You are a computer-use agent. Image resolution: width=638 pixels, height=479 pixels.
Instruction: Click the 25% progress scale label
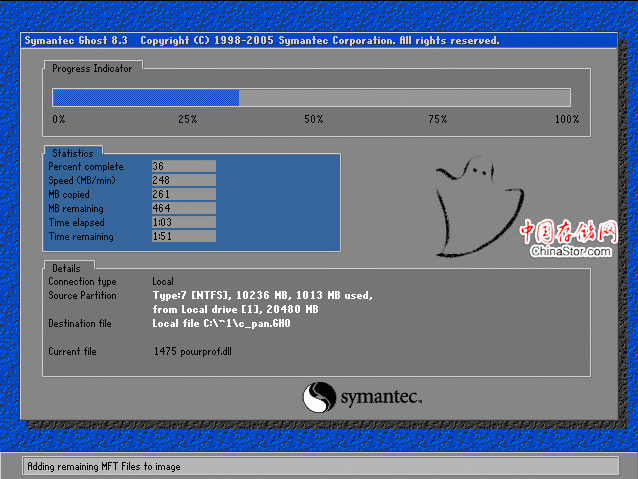pyautogui.click(x=188, y=119)
